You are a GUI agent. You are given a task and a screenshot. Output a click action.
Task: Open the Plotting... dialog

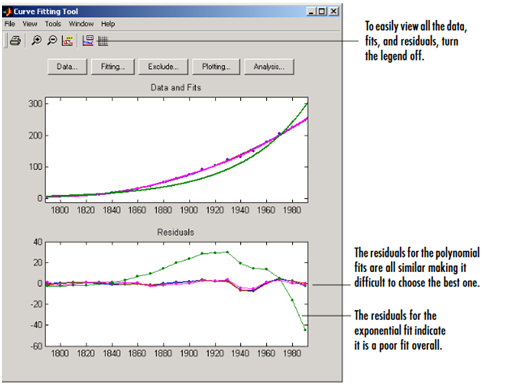tap(216, 67)
